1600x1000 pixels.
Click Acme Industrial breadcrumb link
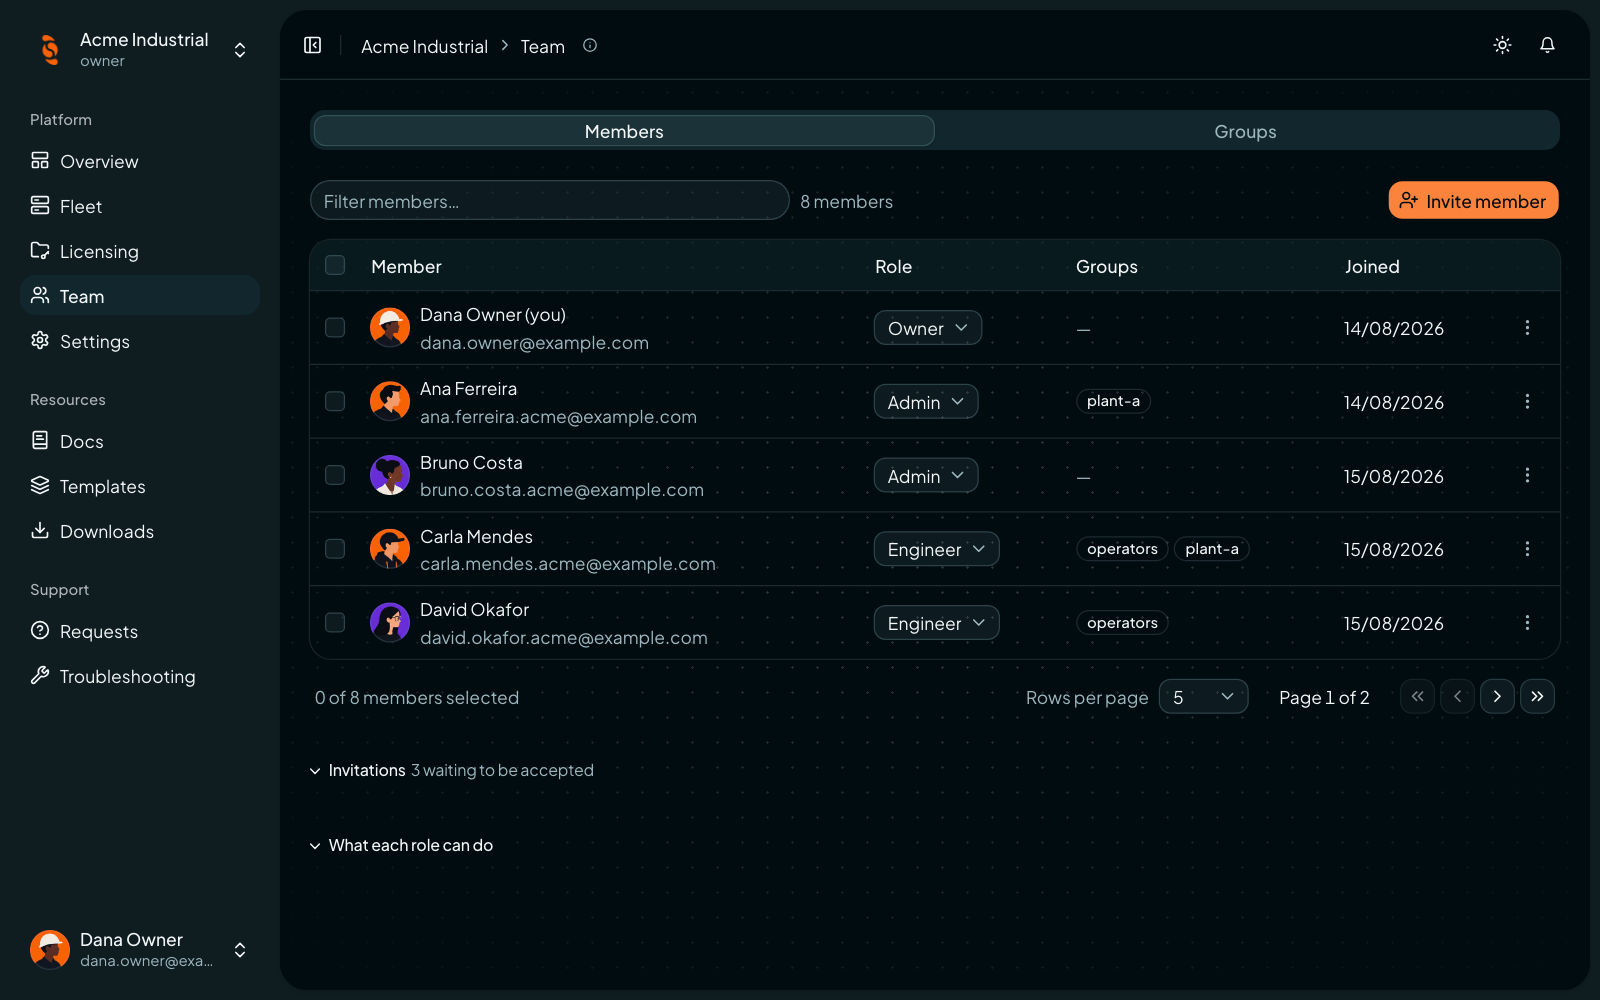tap(424, 46)
